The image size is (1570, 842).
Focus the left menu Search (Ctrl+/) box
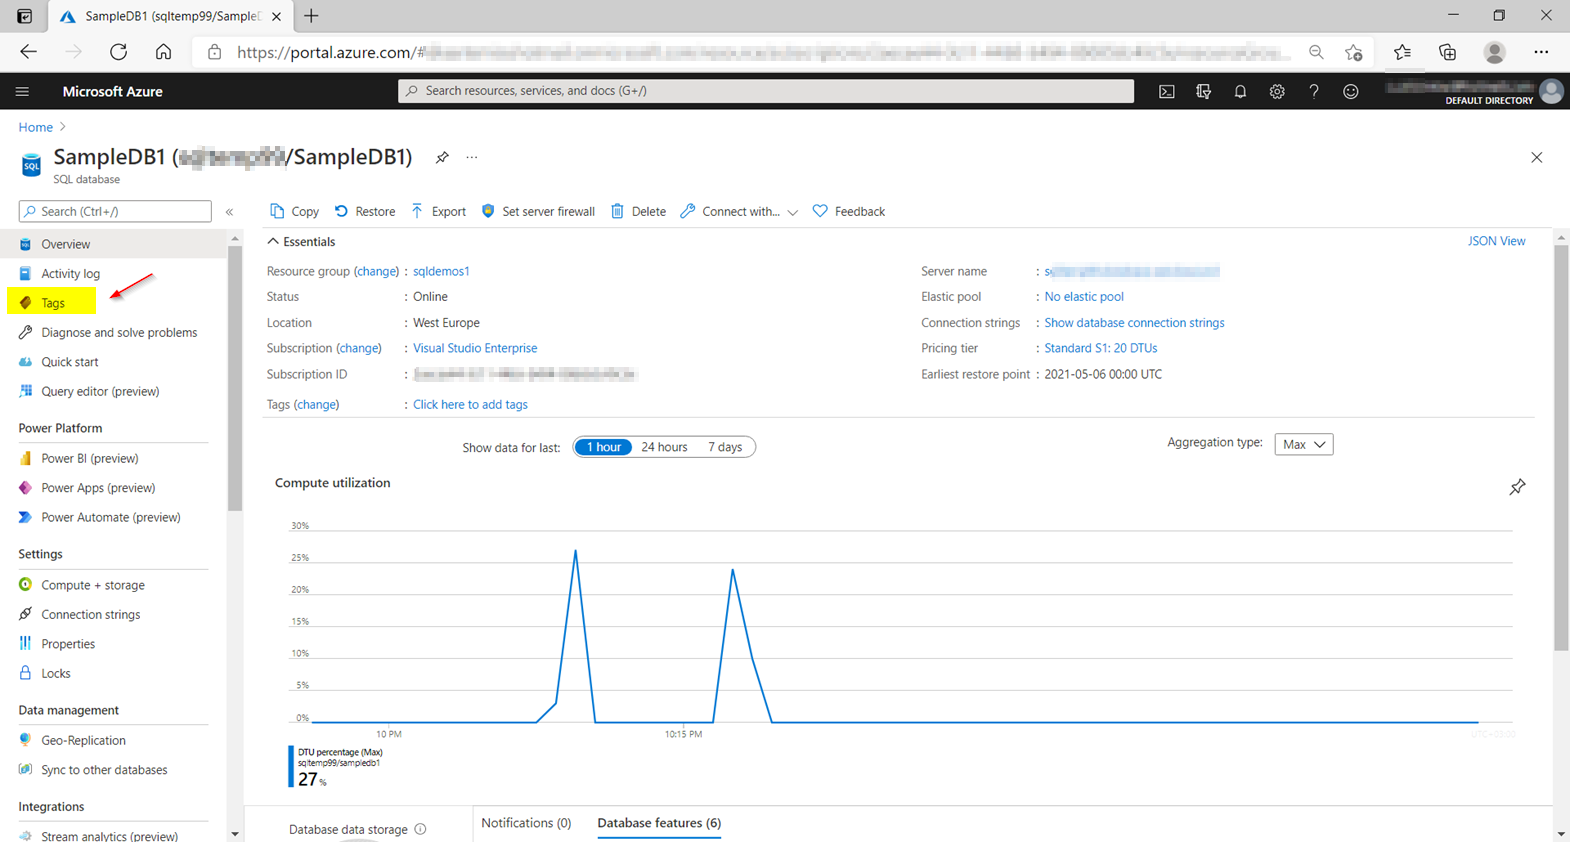coord(115,211)
